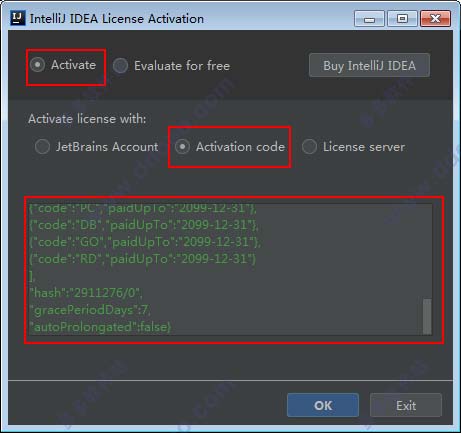This screenshot has height=433, width=461.
Task: Click the "hash":"2911276/0" line
Action: (x=86, y=293)
